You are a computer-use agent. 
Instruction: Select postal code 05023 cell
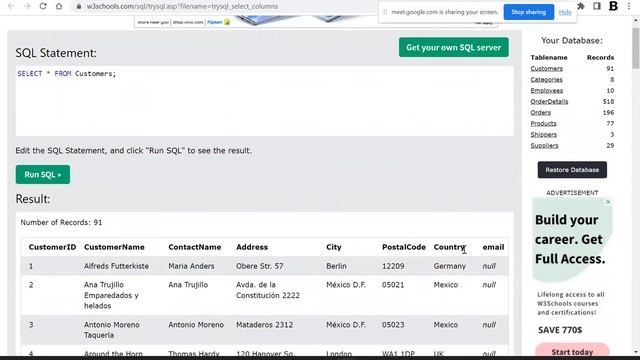coord(393,325)
